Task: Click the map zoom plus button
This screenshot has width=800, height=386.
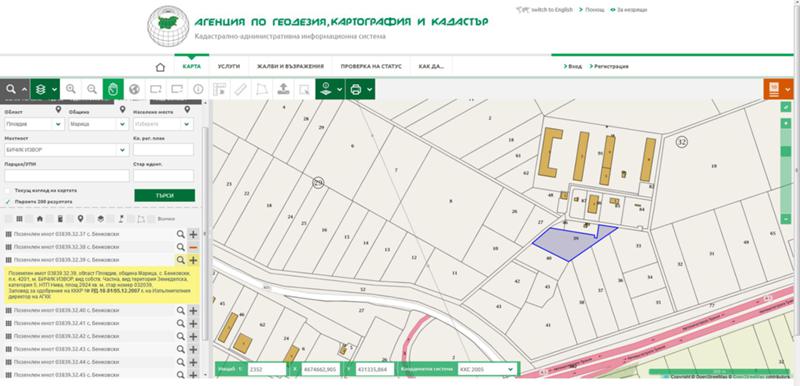Action: [786, 124]
